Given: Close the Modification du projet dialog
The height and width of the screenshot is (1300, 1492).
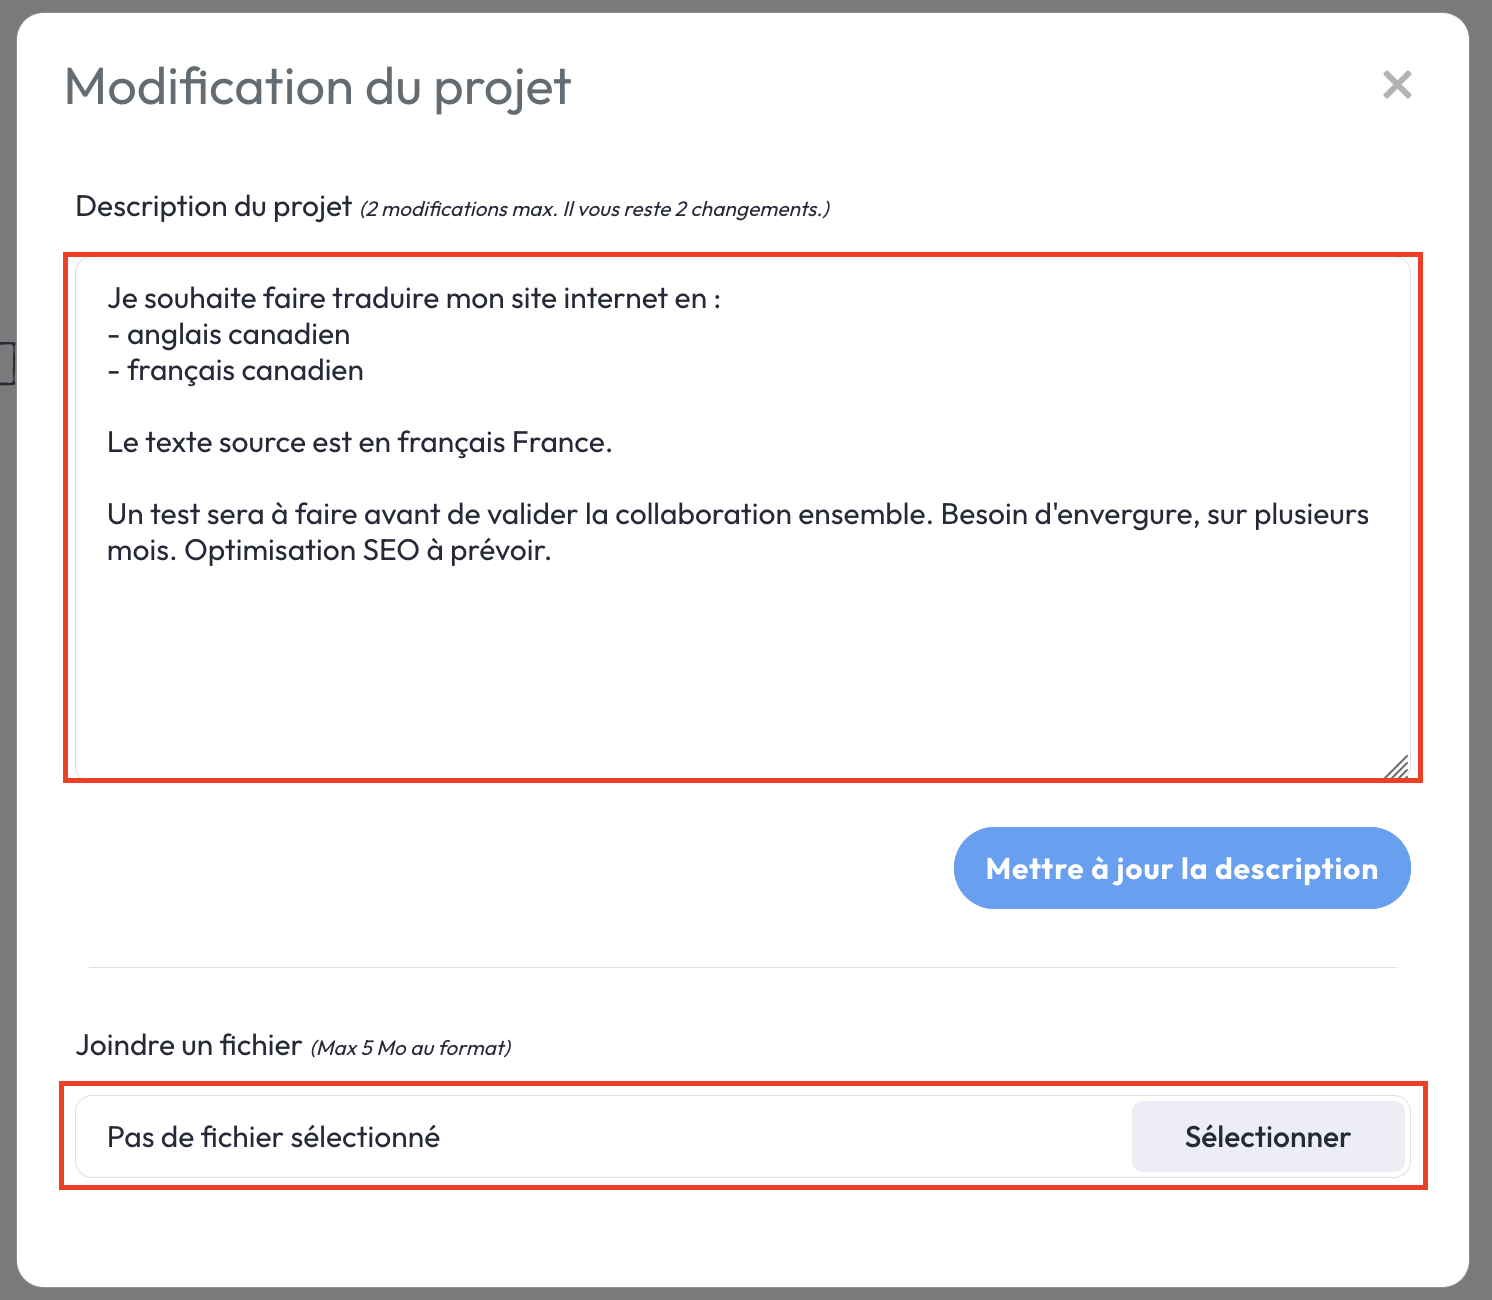Looking at the screenshot, I should click(1396, 85).
